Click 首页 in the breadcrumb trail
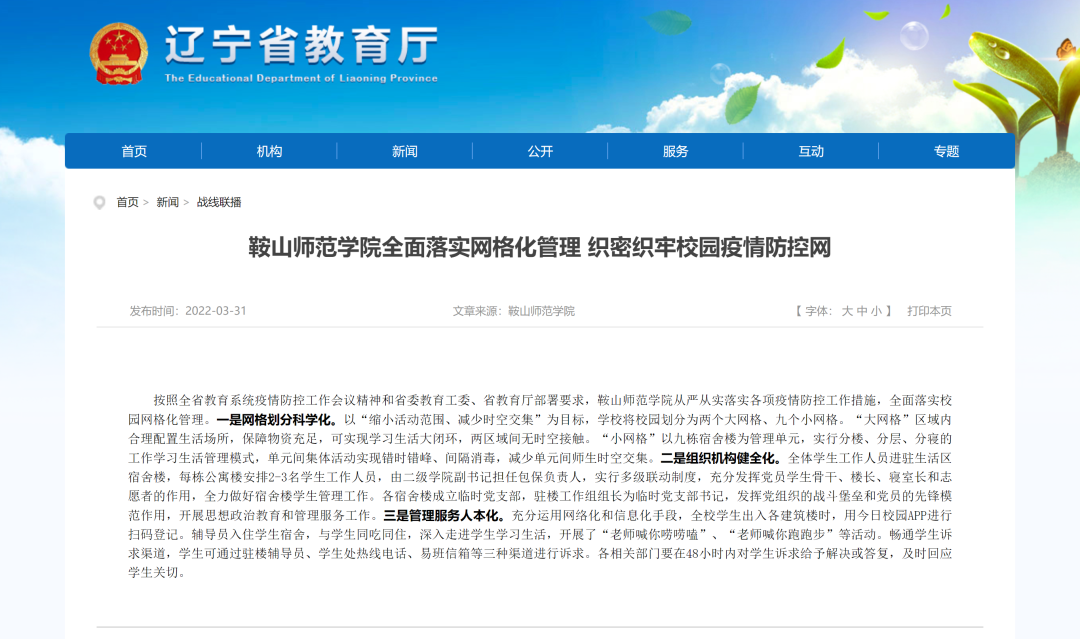Image resolution: width=1080 pixels, height=639 pixels. tap(127, 202)
